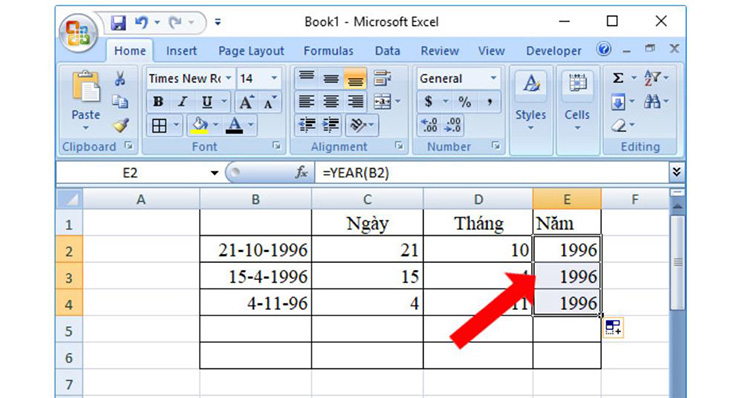Toggle Underline formatting
This screenshot has width=750, height=398.
[x=207, y=101]
